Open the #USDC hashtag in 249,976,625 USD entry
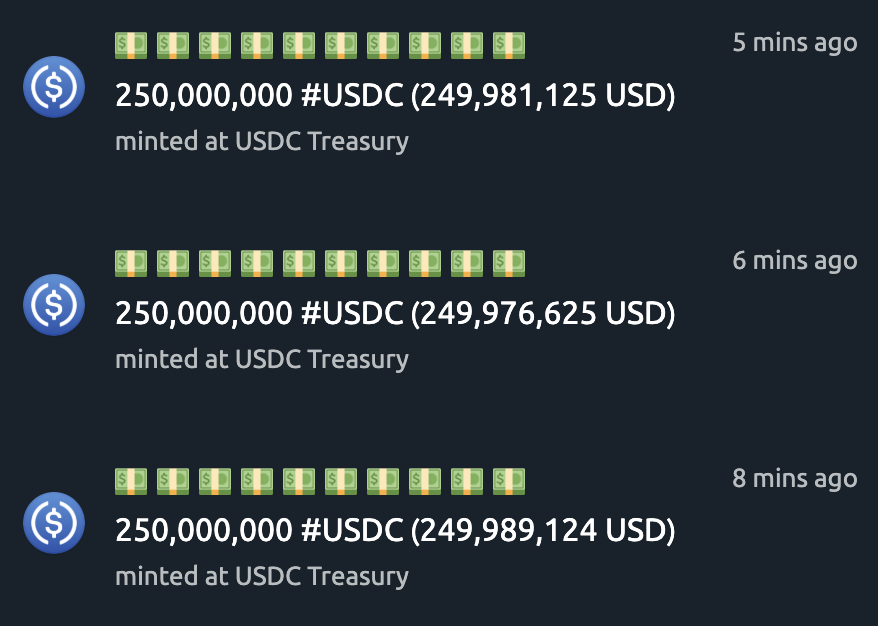This screenshot has height=626, width=878. [x=352, y=312]
